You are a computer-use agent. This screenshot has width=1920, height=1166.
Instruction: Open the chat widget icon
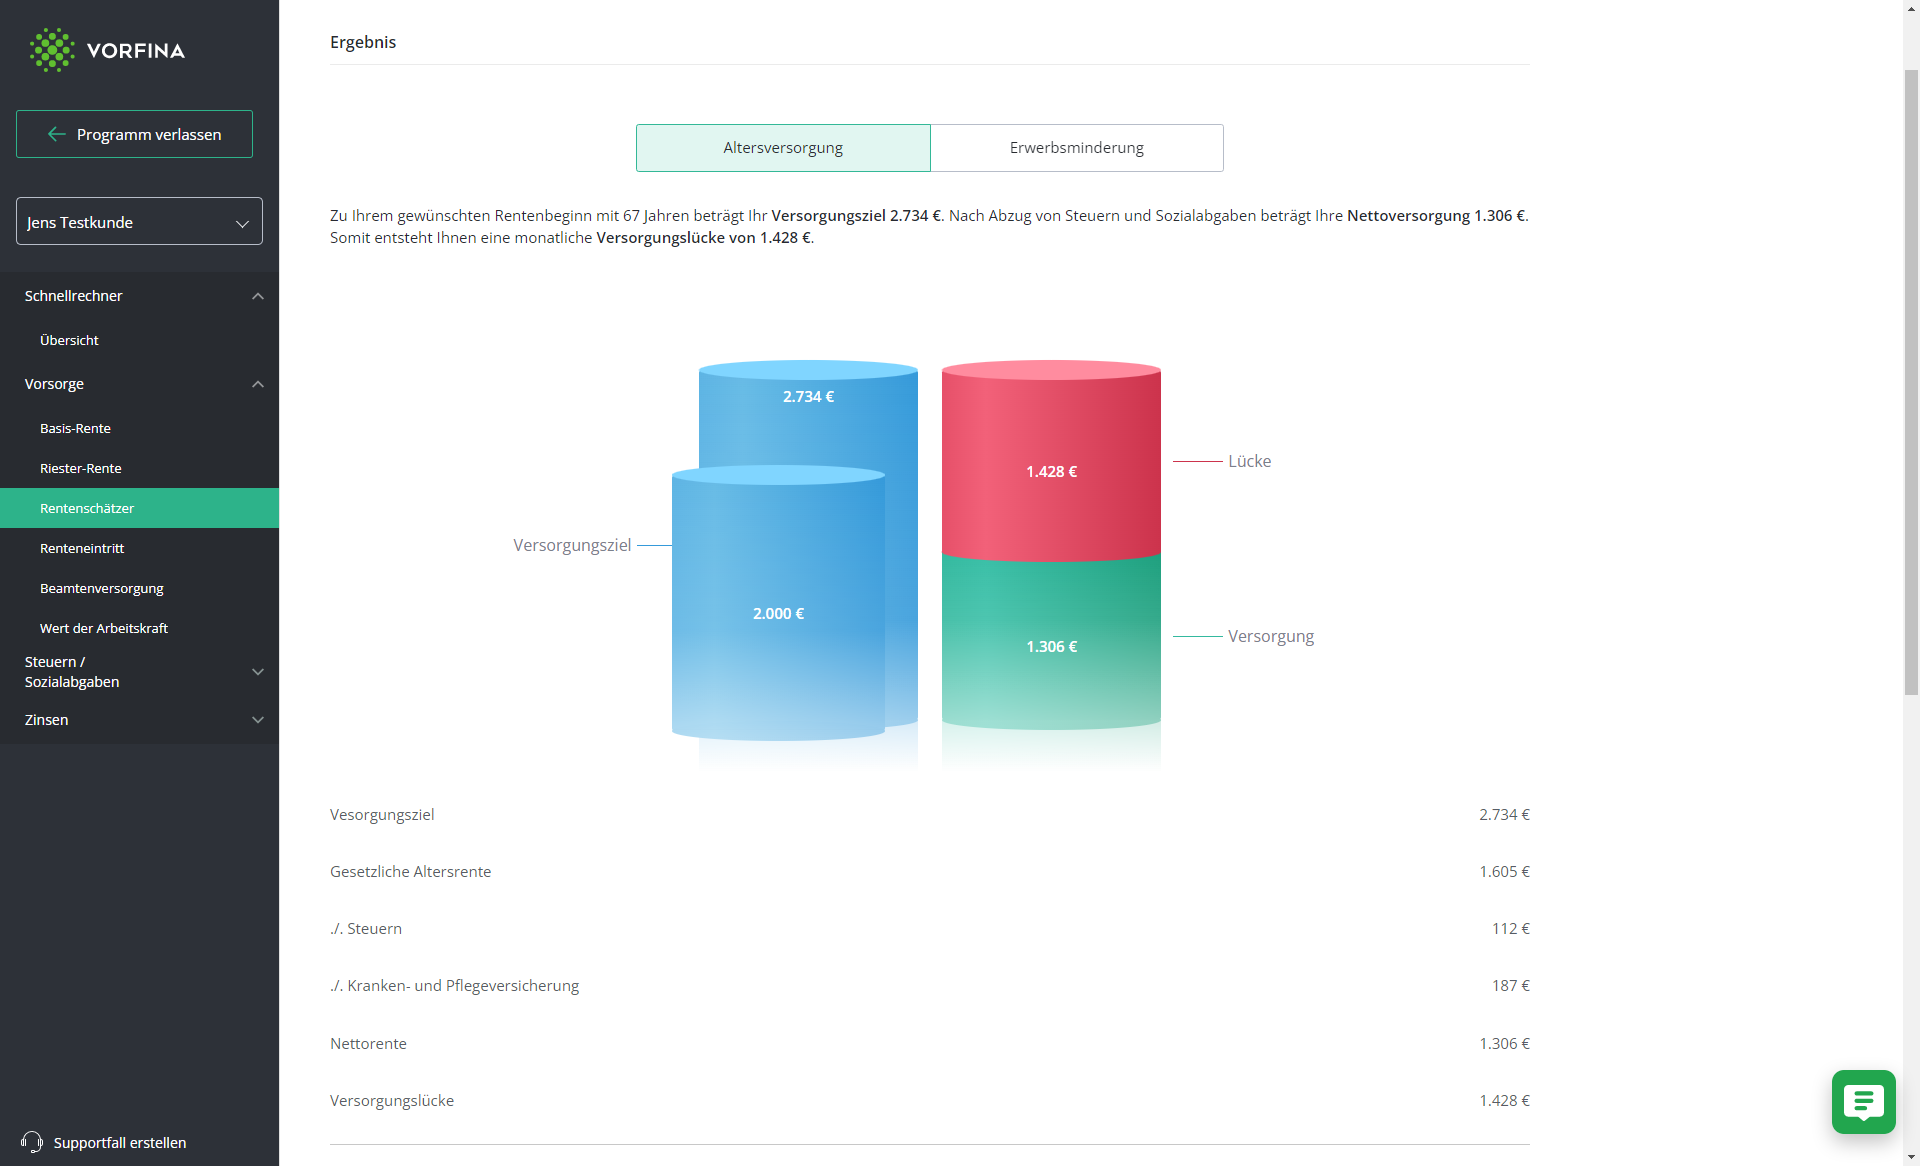coord(1863,1102)
